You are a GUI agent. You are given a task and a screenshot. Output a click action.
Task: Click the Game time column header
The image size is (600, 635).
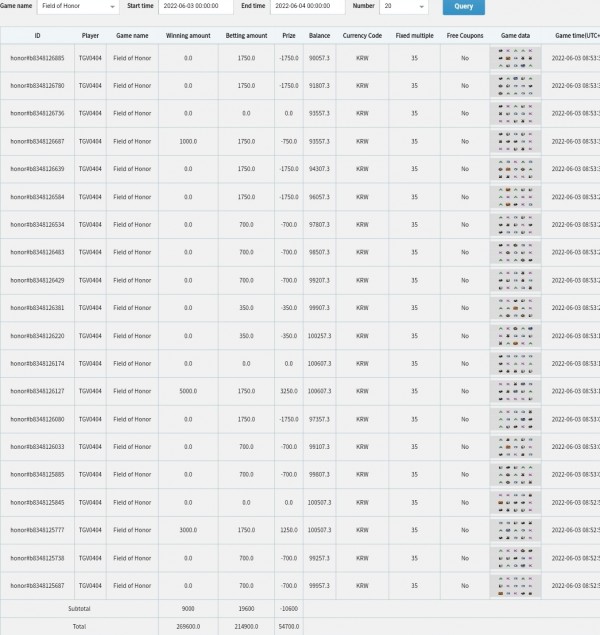click(x=571, y=36)
